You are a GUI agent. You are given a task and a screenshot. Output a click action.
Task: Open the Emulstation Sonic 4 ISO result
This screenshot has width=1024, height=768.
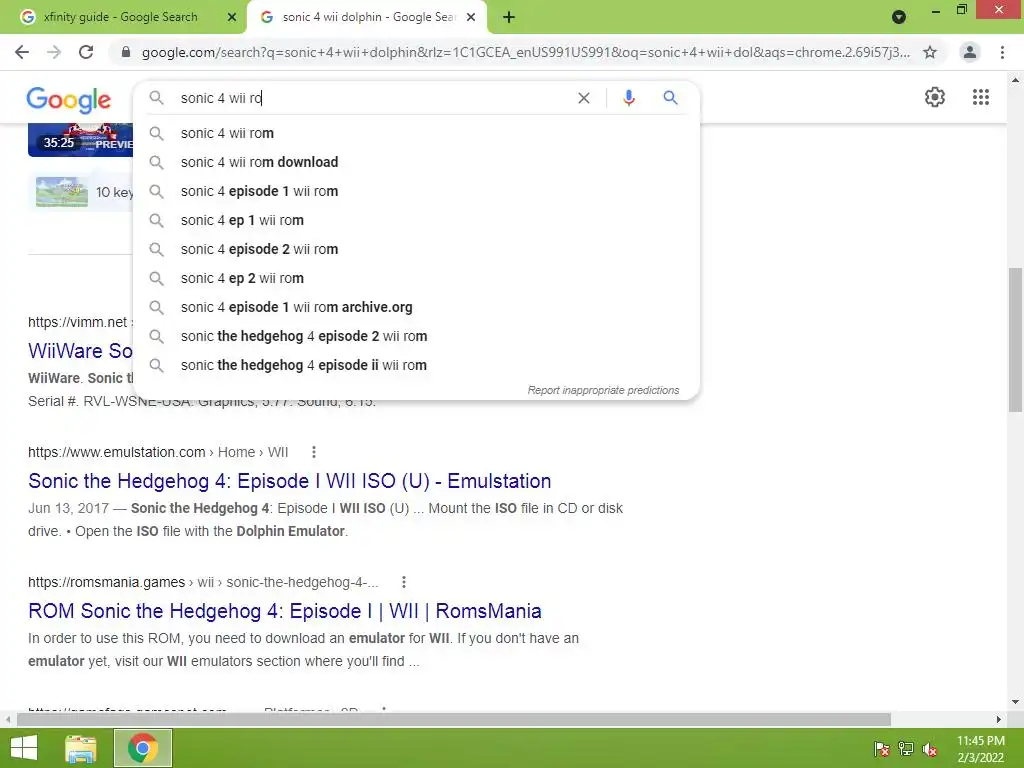(x=289, y=481)
